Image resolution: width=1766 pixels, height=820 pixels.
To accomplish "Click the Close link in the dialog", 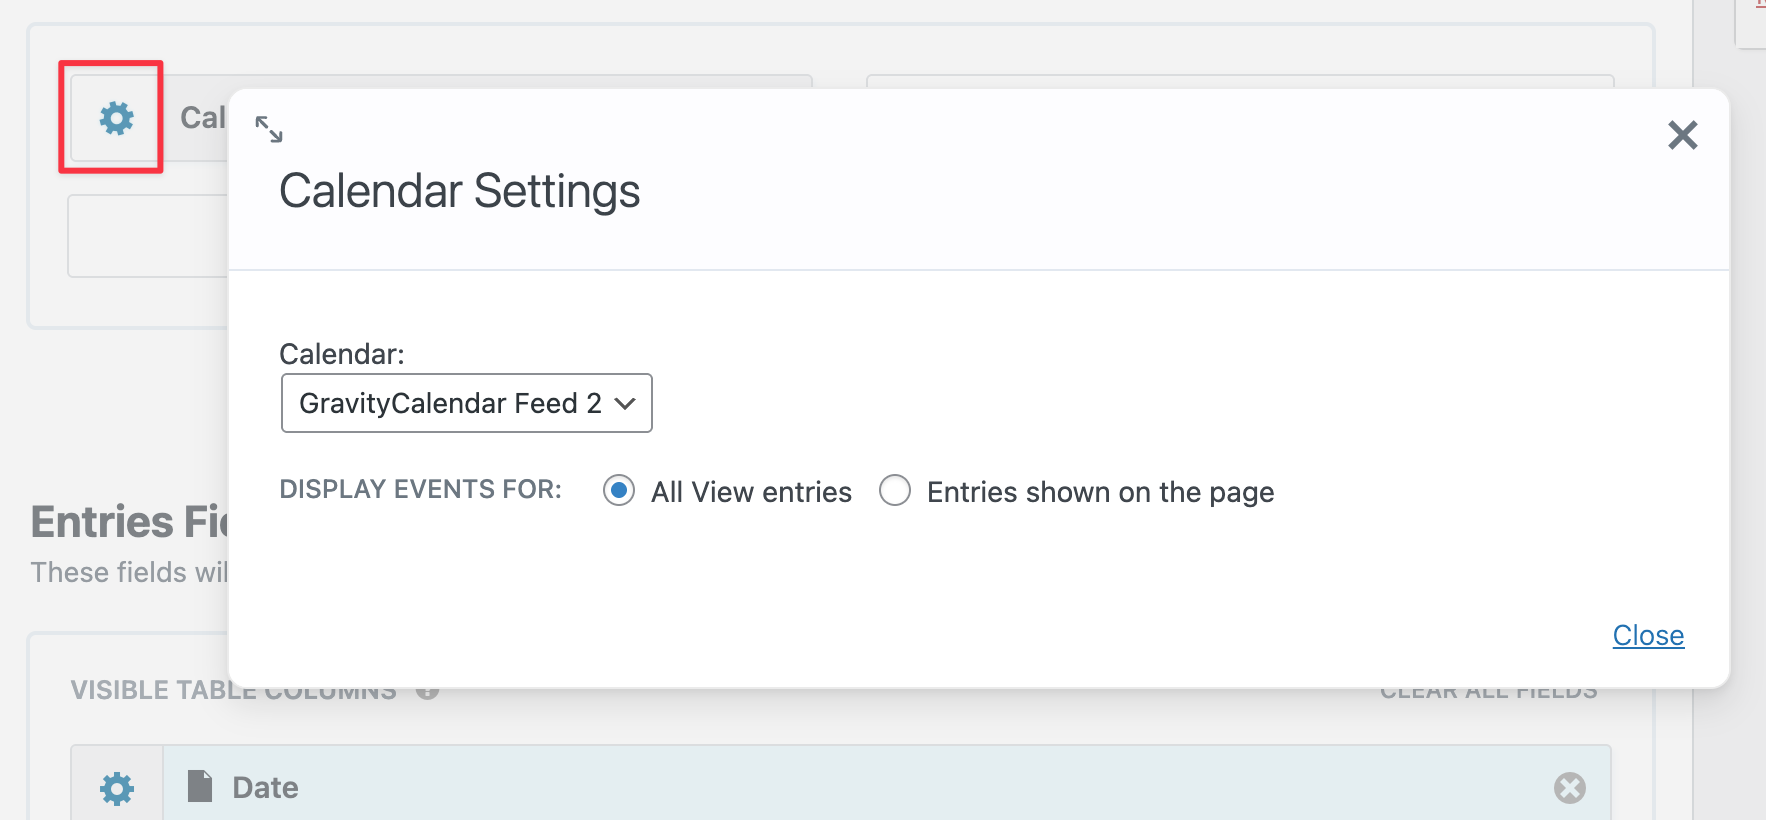I will click(1648, 635).
